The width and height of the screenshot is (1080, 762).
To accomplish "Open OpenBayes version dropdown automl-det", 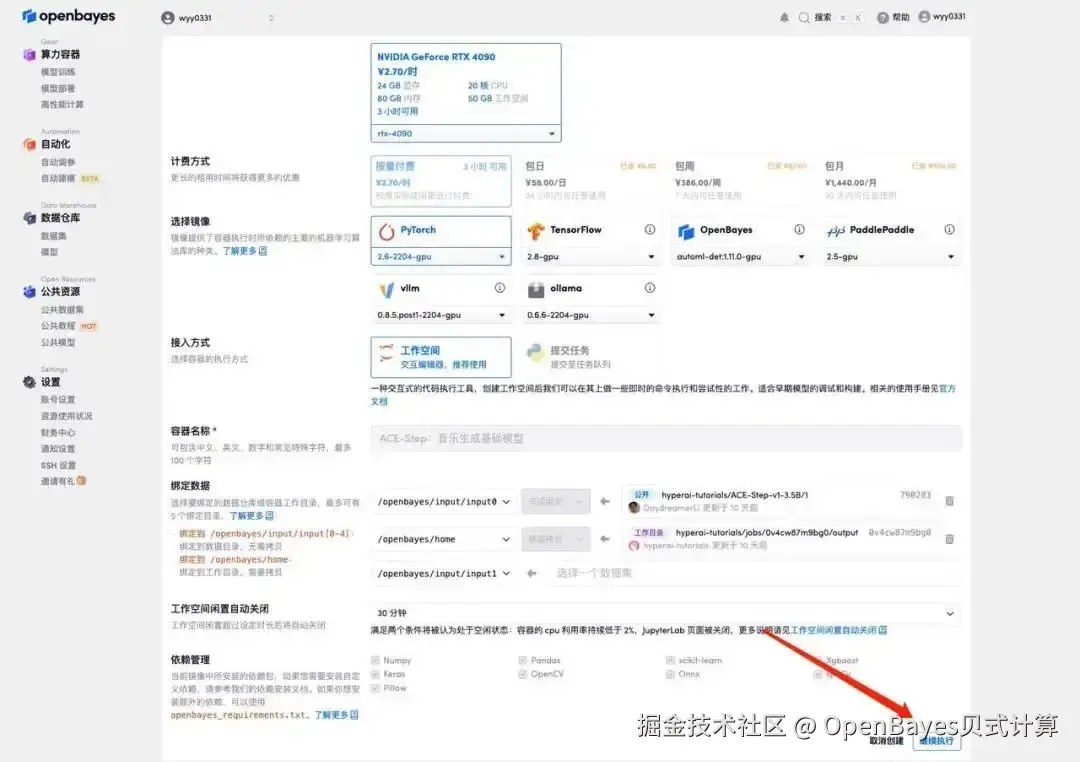I will [x=740, y=256].
